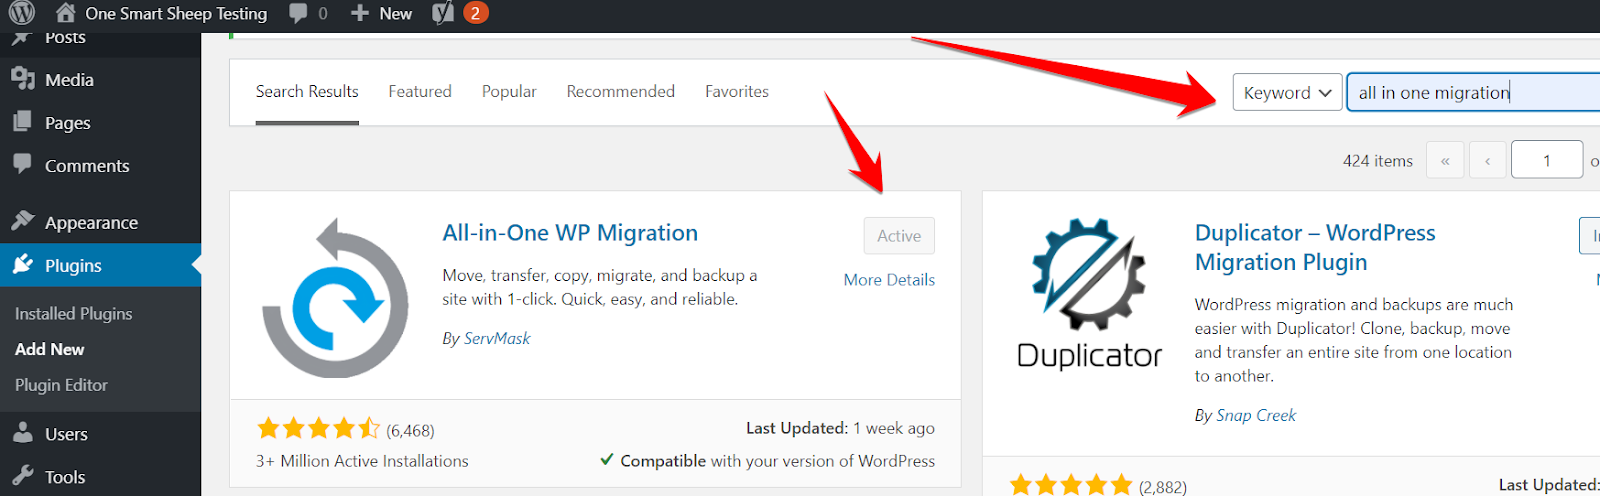Open Appearance menu item

tap(91, 223)
